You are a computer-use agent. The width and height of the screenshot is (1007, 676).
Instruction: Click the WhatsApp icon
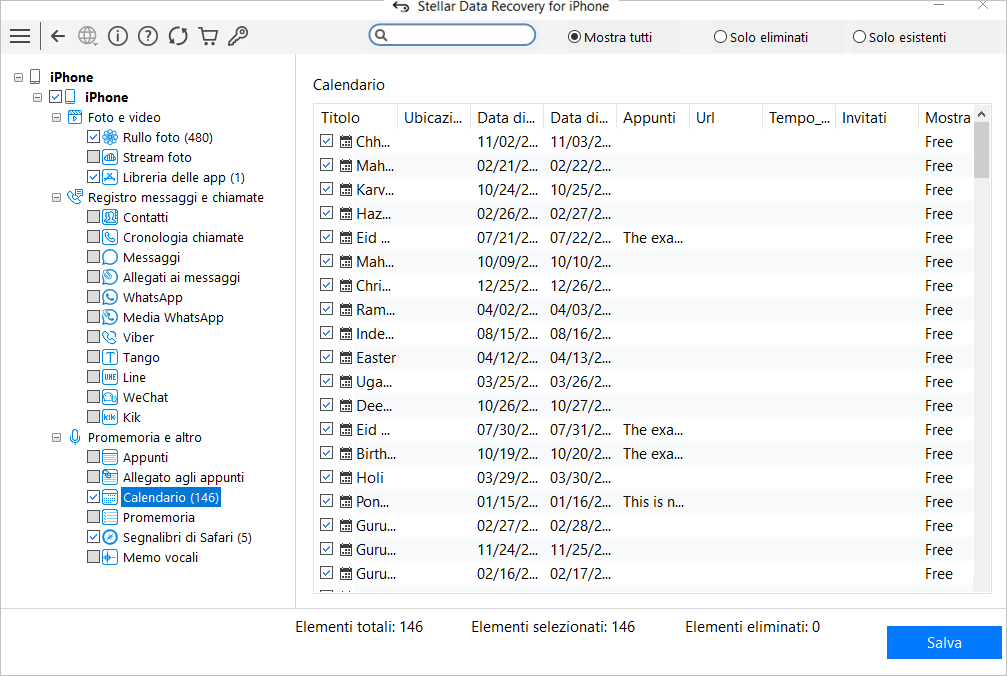[x=110, y=297]
